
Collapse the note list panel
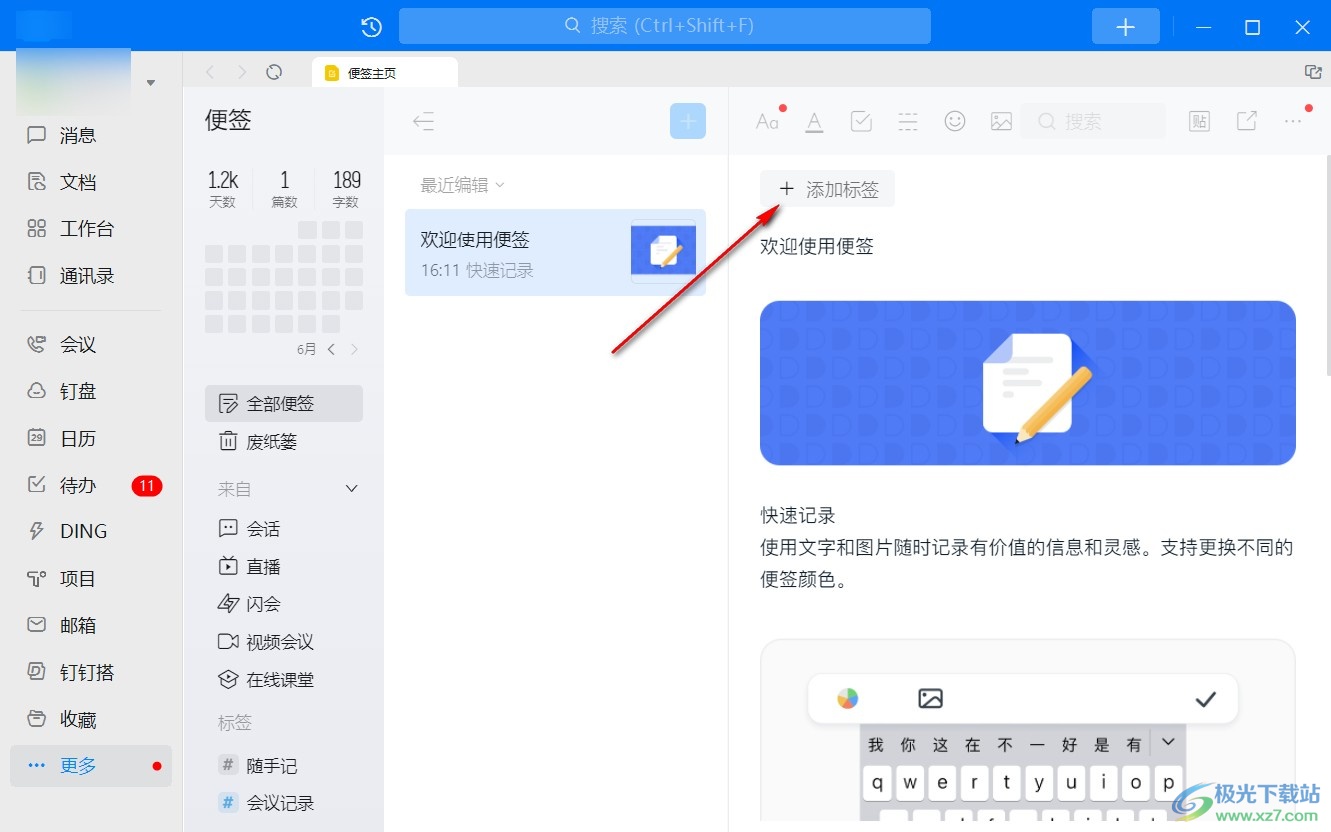coord(424,122)
